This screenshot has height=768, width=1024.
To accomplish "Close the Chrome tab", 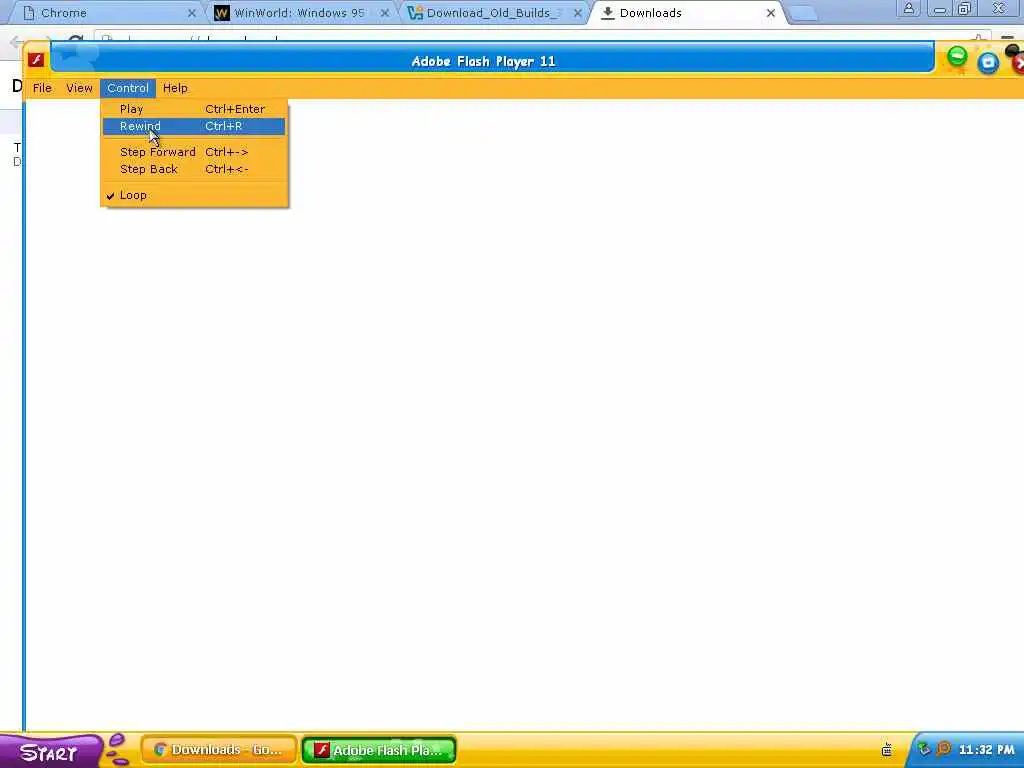I will [x=191, y=13].
